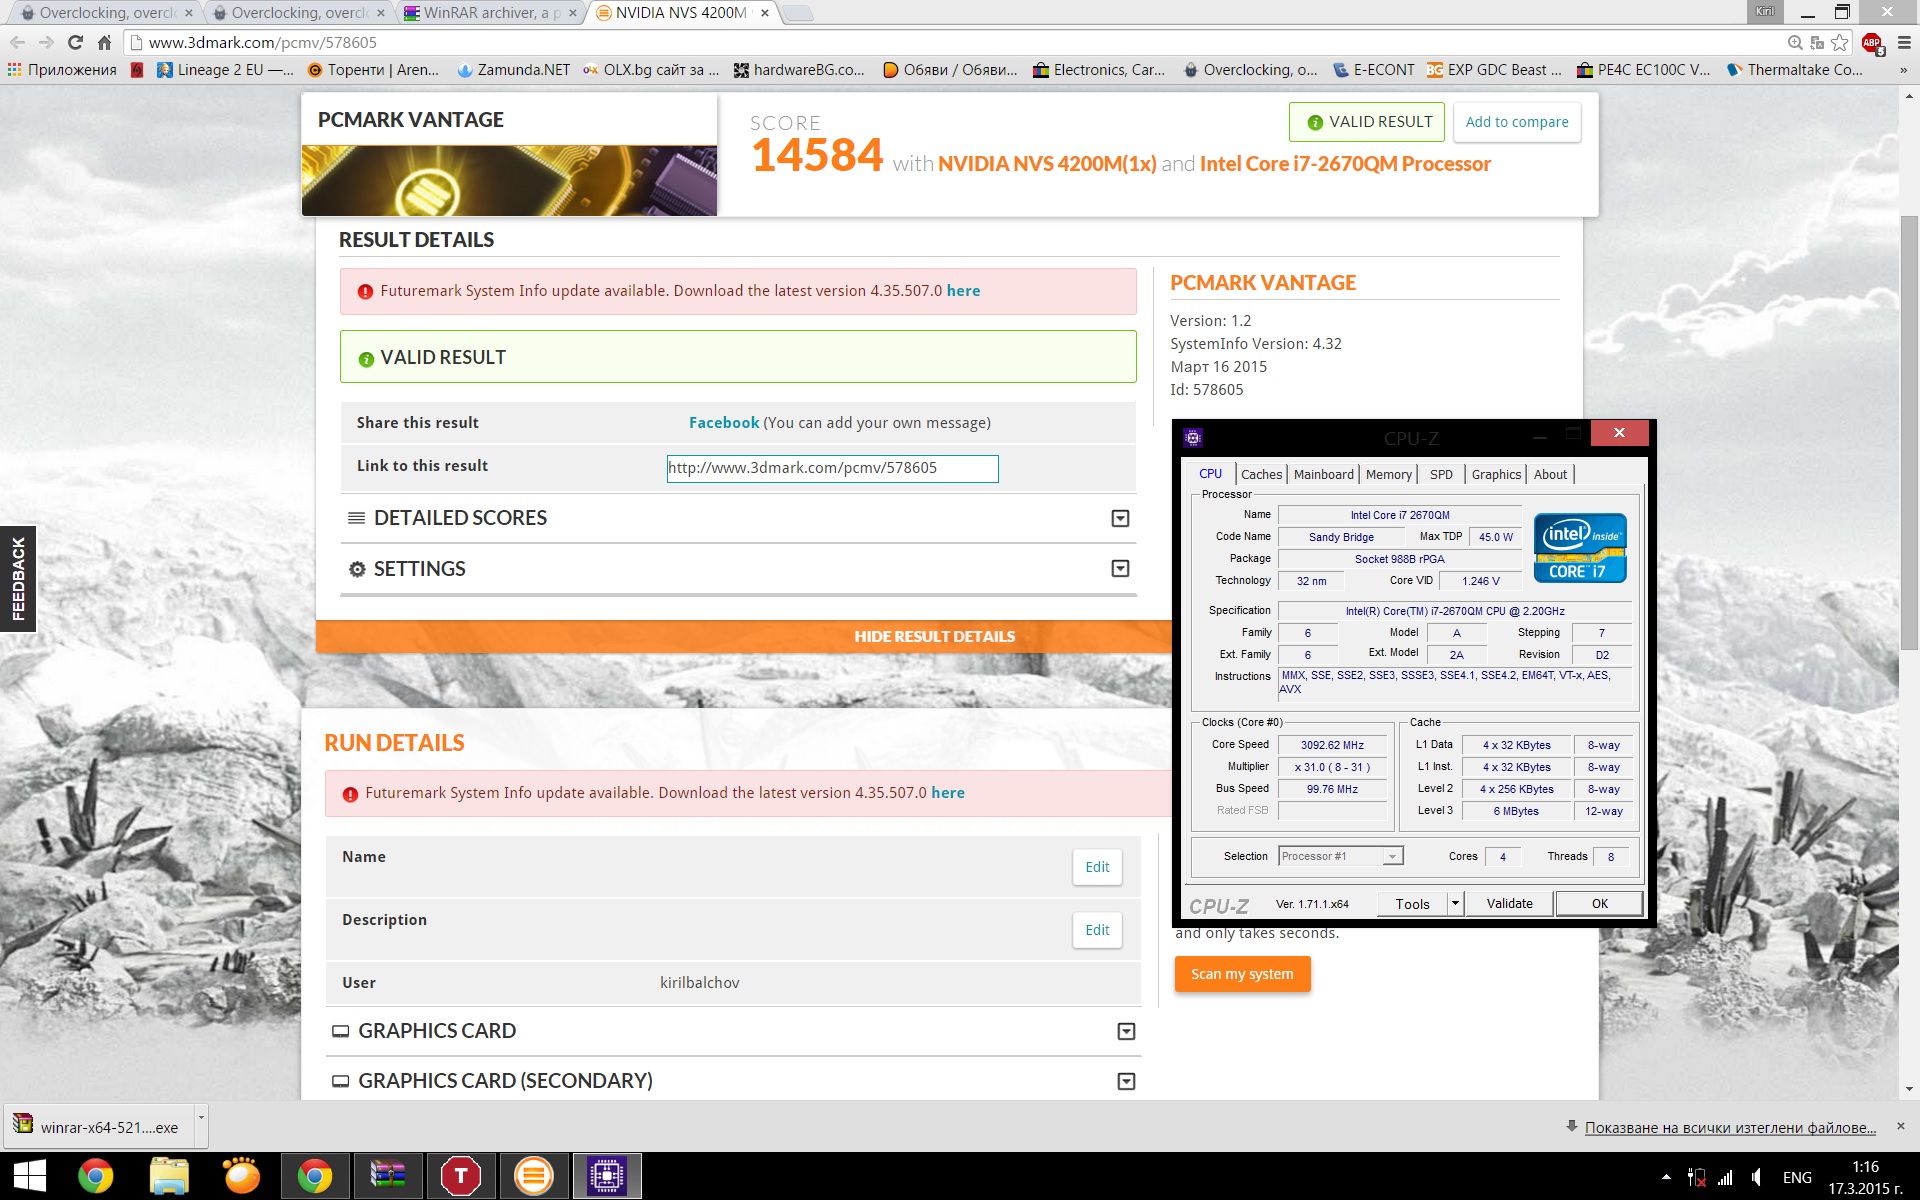Show more bookmarks with the chevron

pos(1903,70)
